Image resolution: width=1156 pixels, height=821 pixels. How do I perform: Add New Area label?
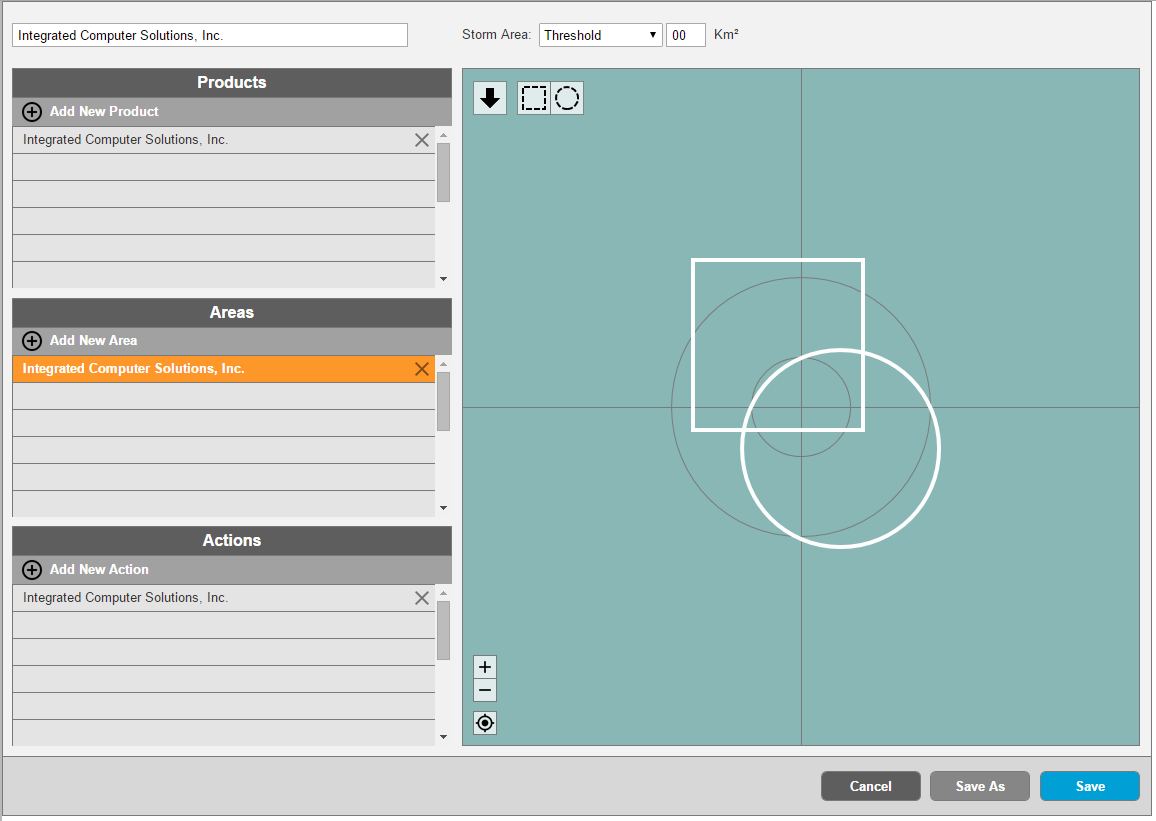94,340
